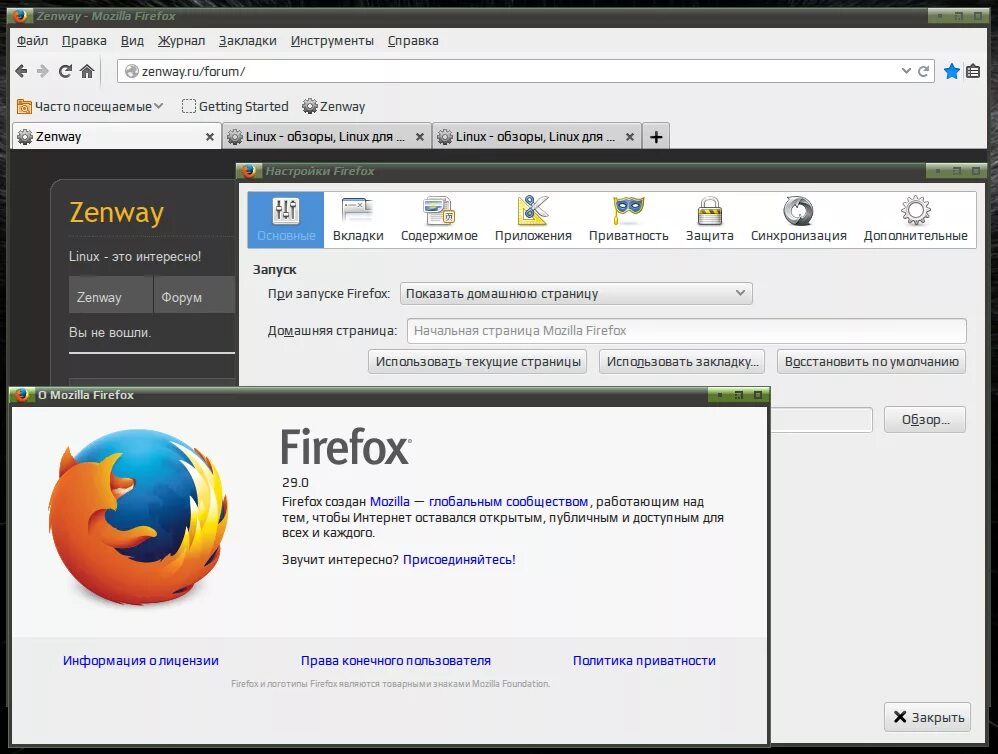Close the first Zenway tab
998x754 pixels.
pyautogui.click(x=209, y=137)
